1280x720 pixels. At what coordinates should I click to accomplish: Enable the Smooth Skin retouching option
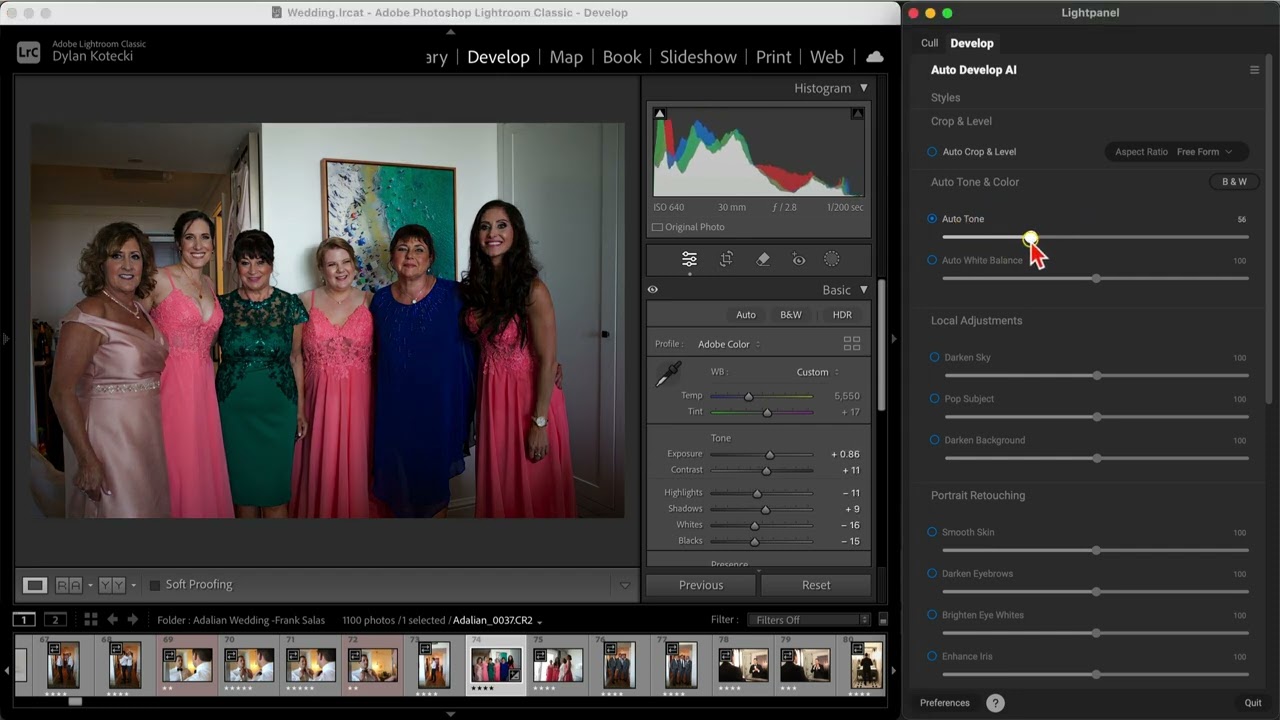pyautogui.click(x=932, y=533)
